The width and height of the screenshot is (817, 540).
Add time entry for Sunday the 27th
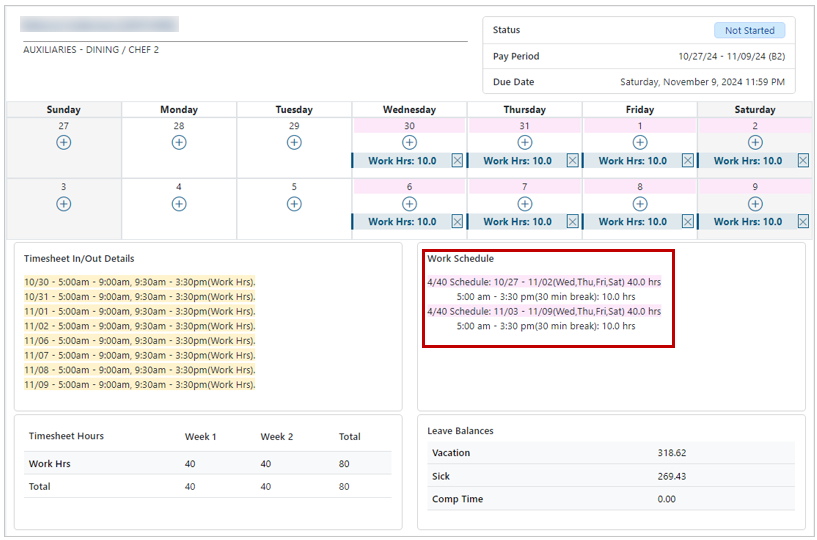(64, 142)
